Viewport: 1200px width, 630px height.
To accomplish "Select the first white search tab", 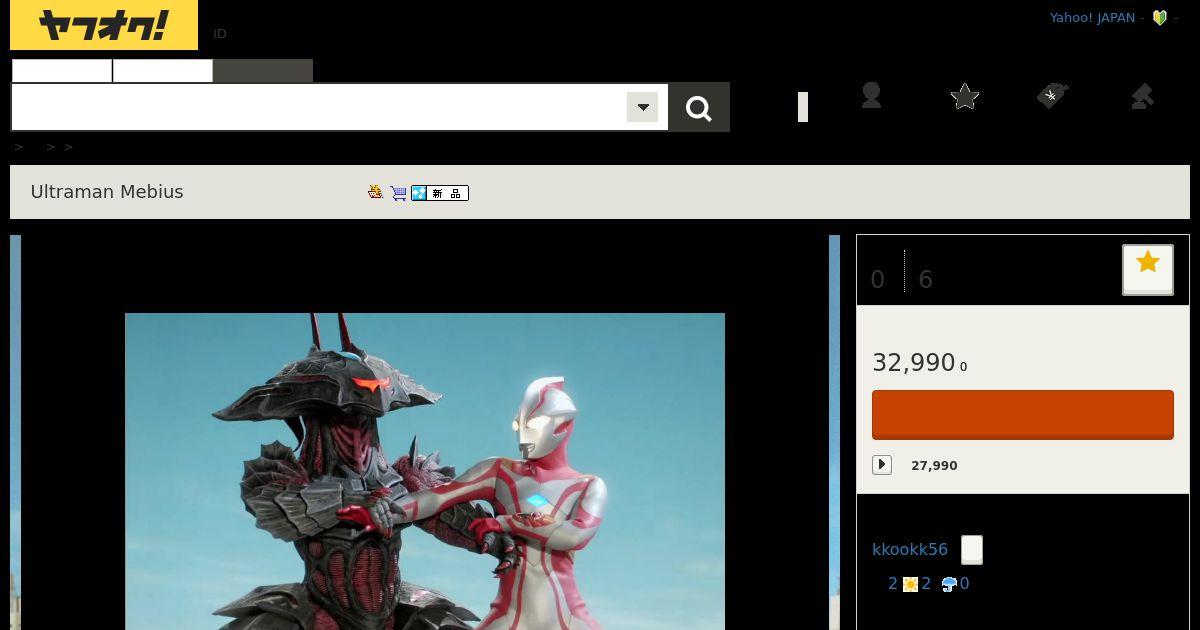I will 62,70.
